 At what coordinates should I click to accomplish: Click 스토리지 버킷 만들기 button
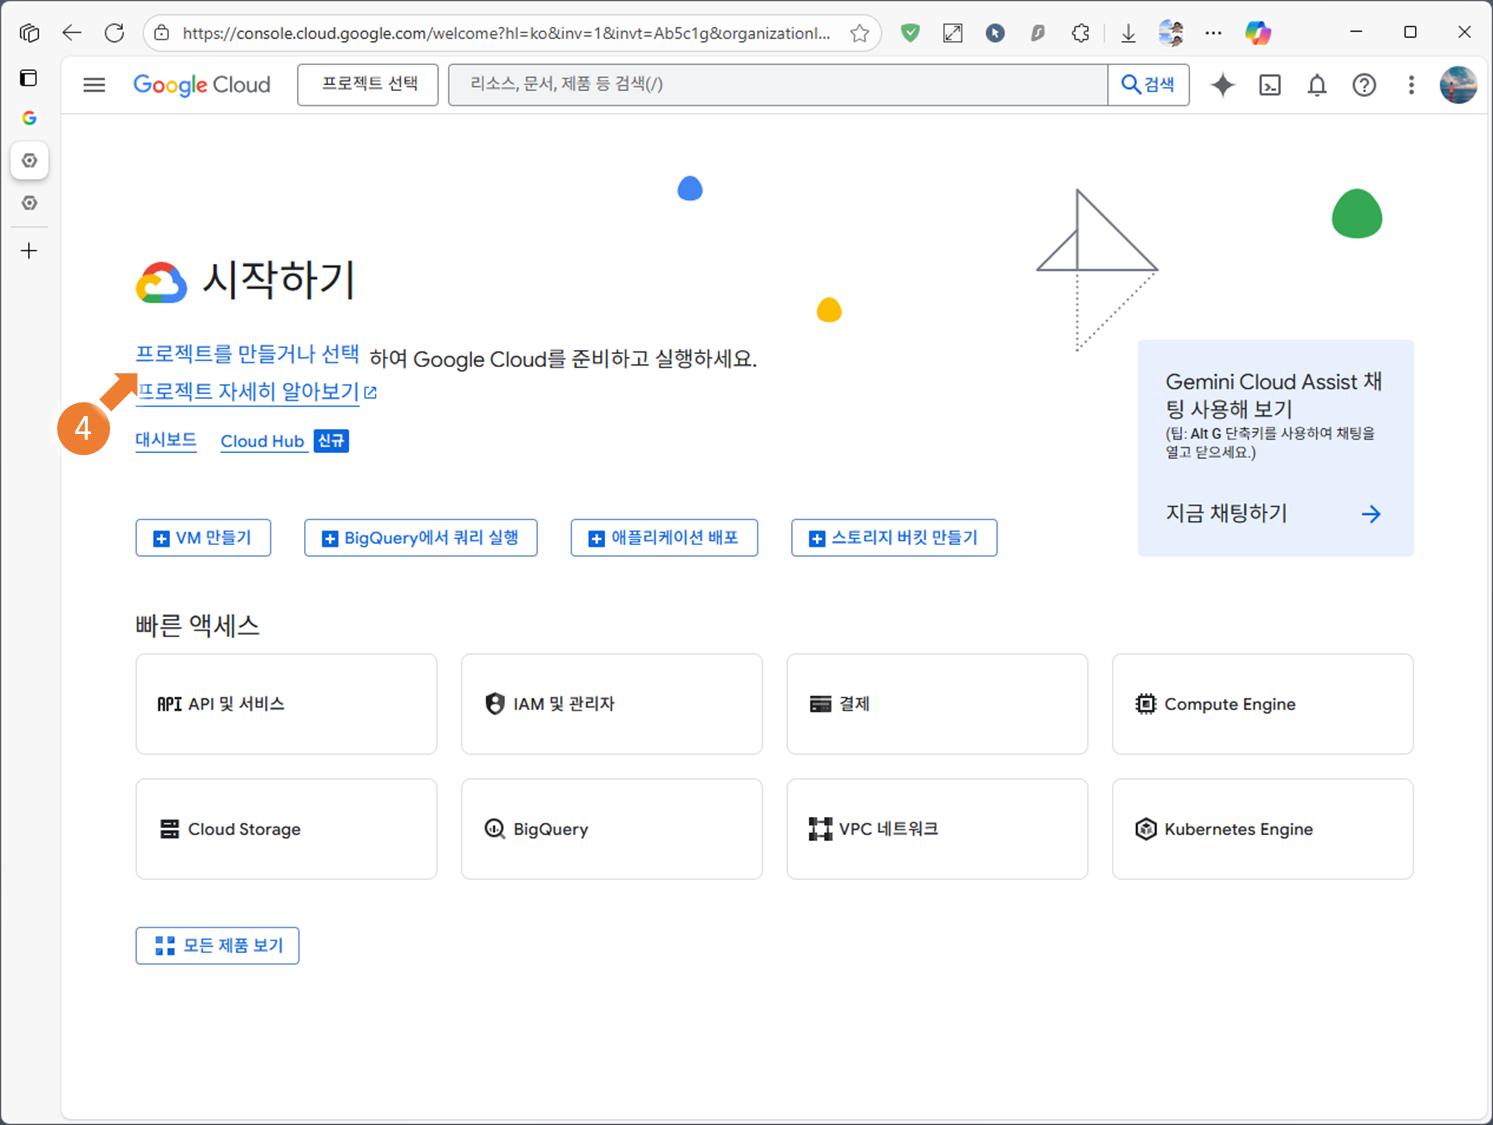click(894, 538)
